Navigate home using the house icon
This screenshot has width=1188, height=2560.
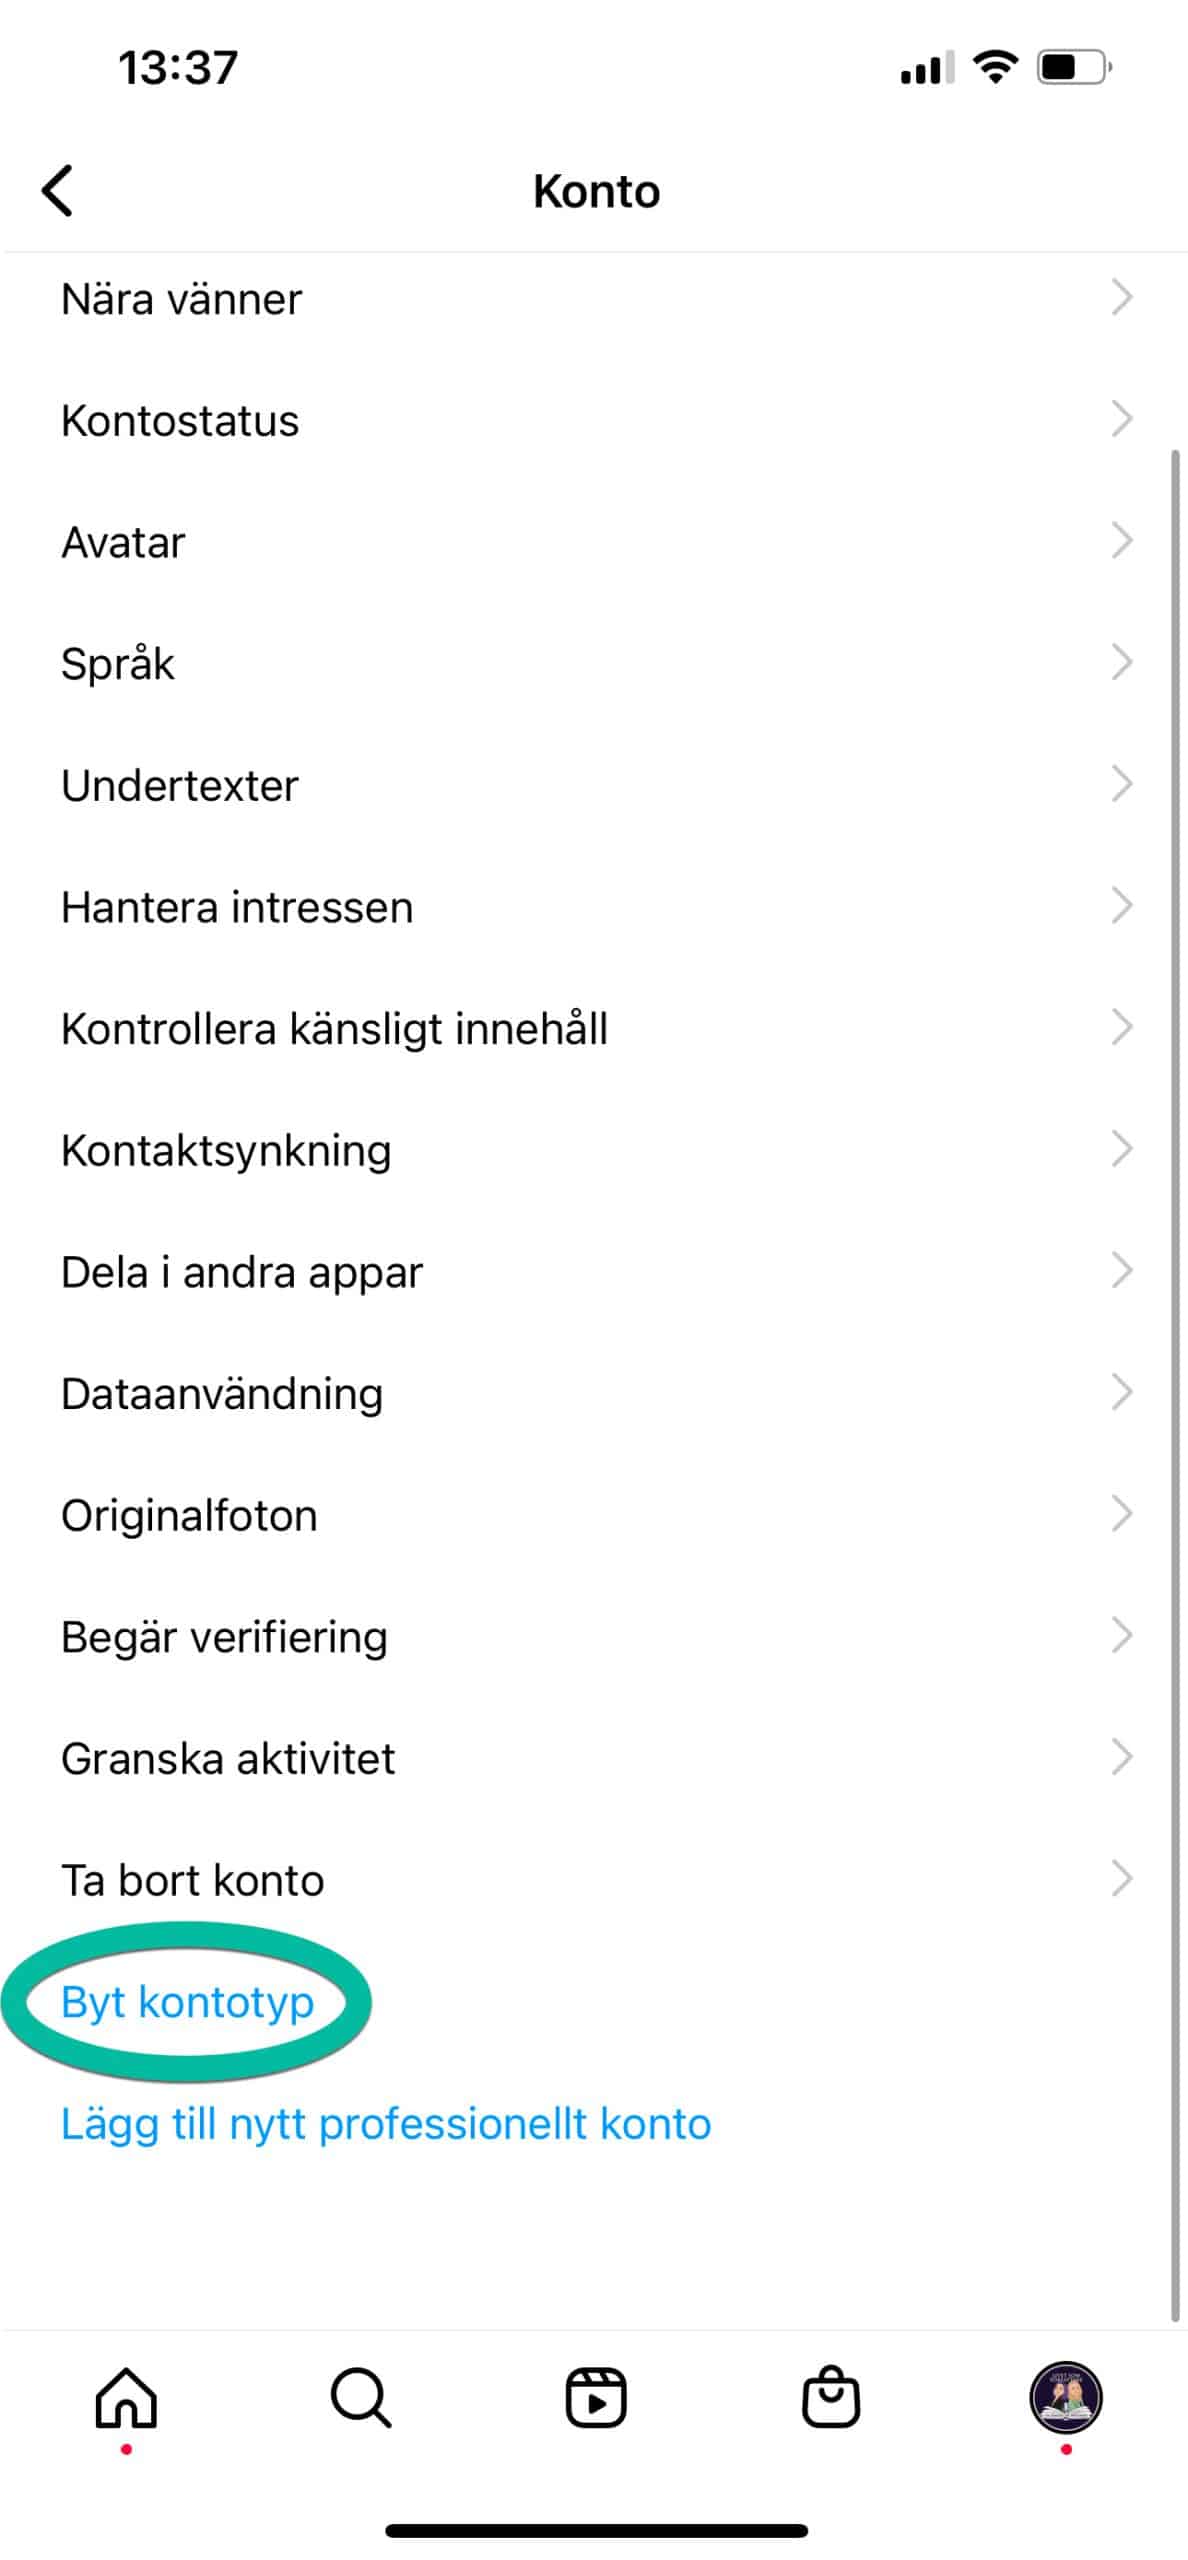(x=124, y=2400)
